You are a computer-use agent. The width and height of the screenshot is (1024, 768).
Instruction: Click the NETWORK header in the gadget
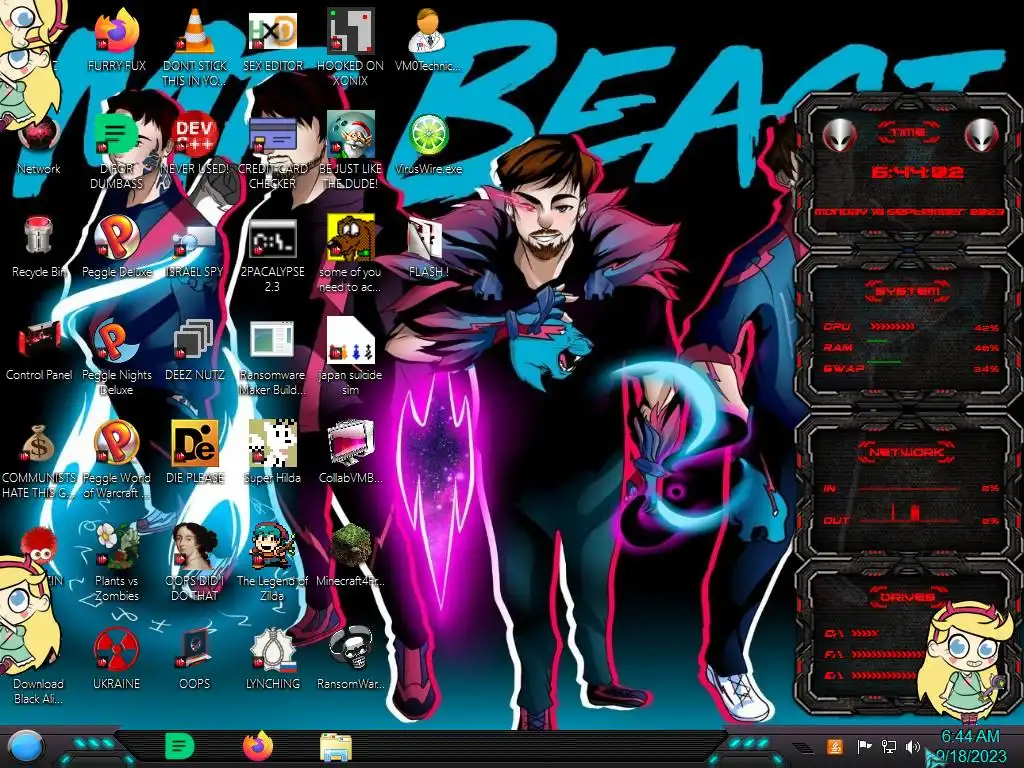(x=906, y=452)
